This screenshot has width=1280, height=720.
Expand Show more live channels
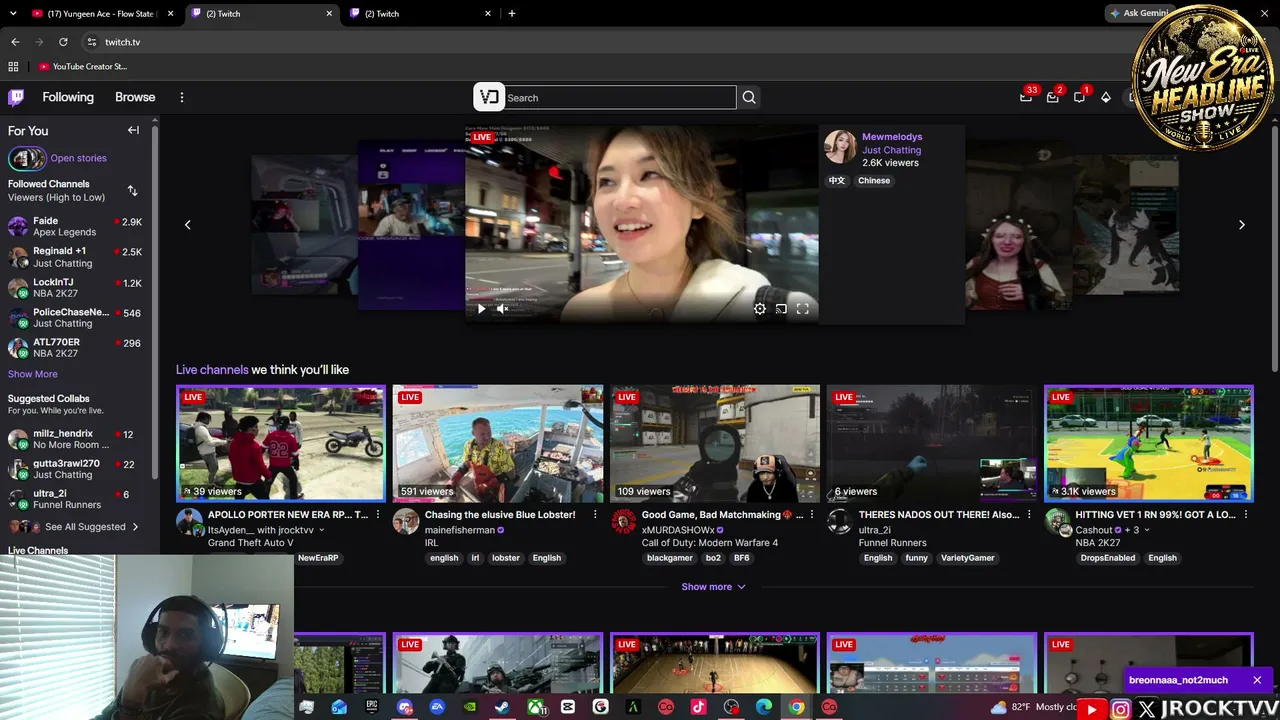coord(713,587)
